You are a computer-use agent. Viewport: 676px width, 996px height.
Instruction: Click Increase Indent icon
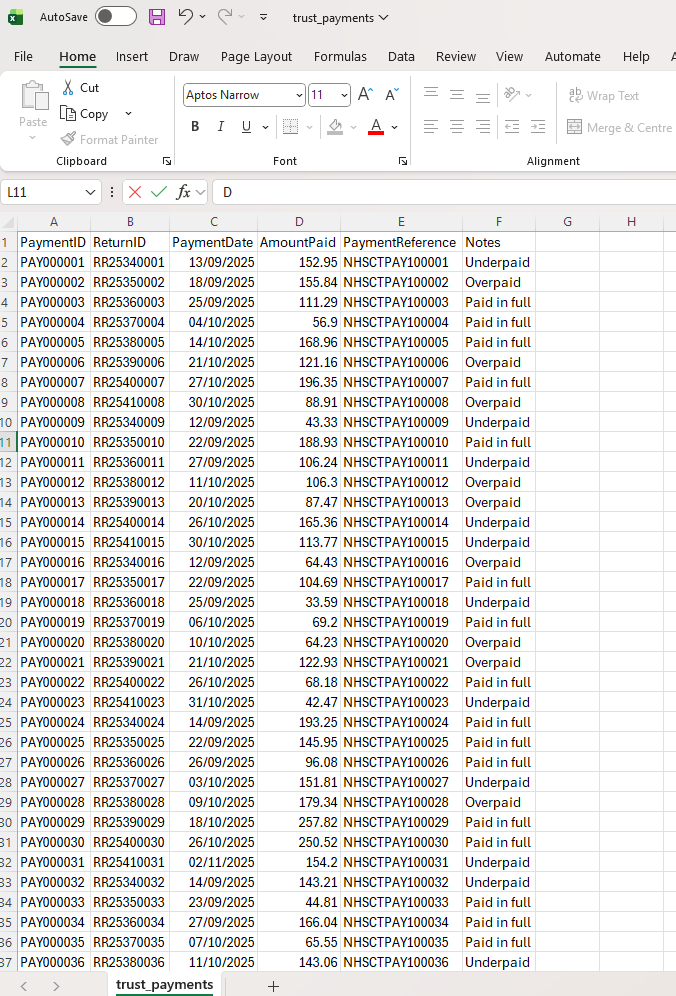point(537,126)
